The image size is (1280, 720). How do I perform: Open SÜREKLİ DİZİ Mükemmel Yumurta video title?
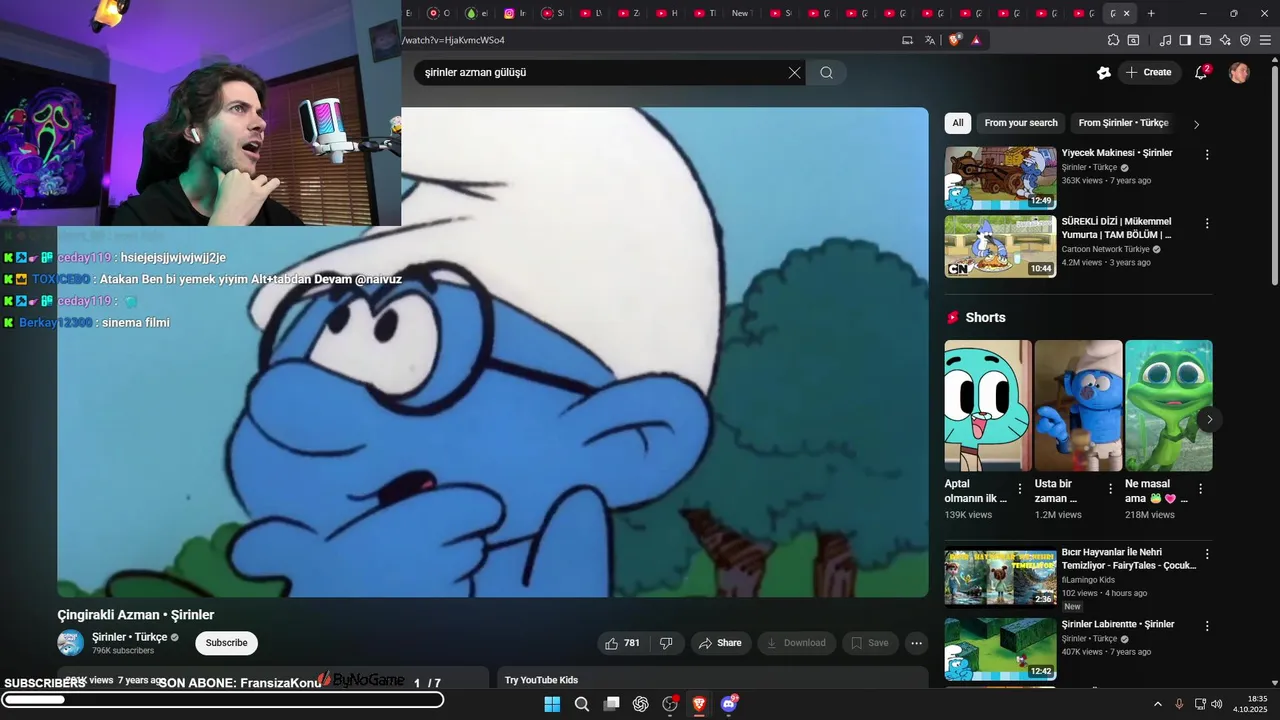tap(1116, 228)
